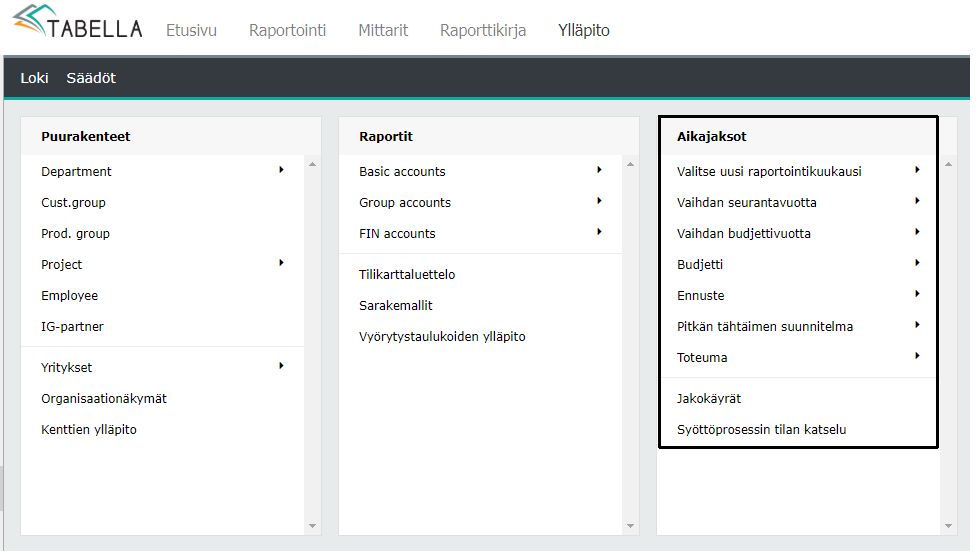Expand the Project submenu arrow
The width and height of the screenshot is (978, 555).
282,263
